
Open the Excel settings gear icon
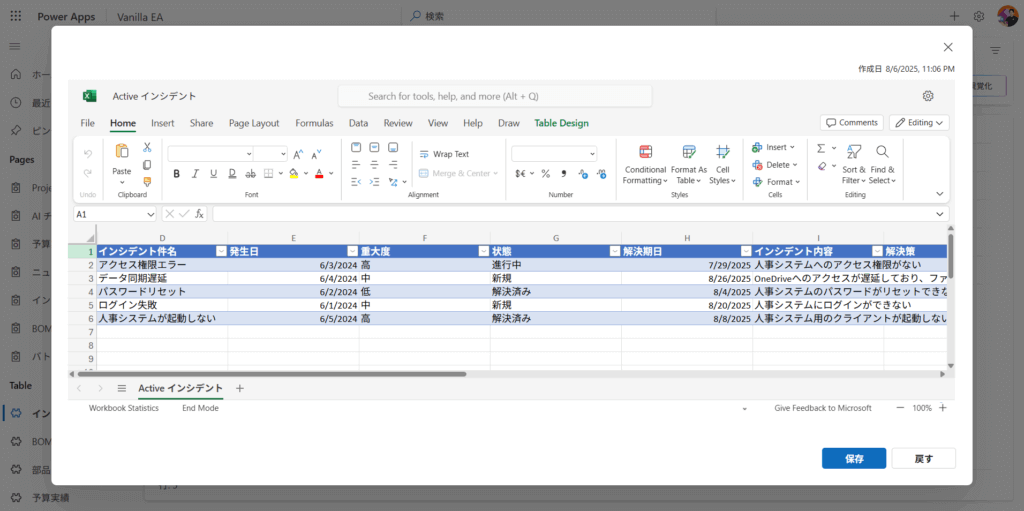(x=928, y=96)
